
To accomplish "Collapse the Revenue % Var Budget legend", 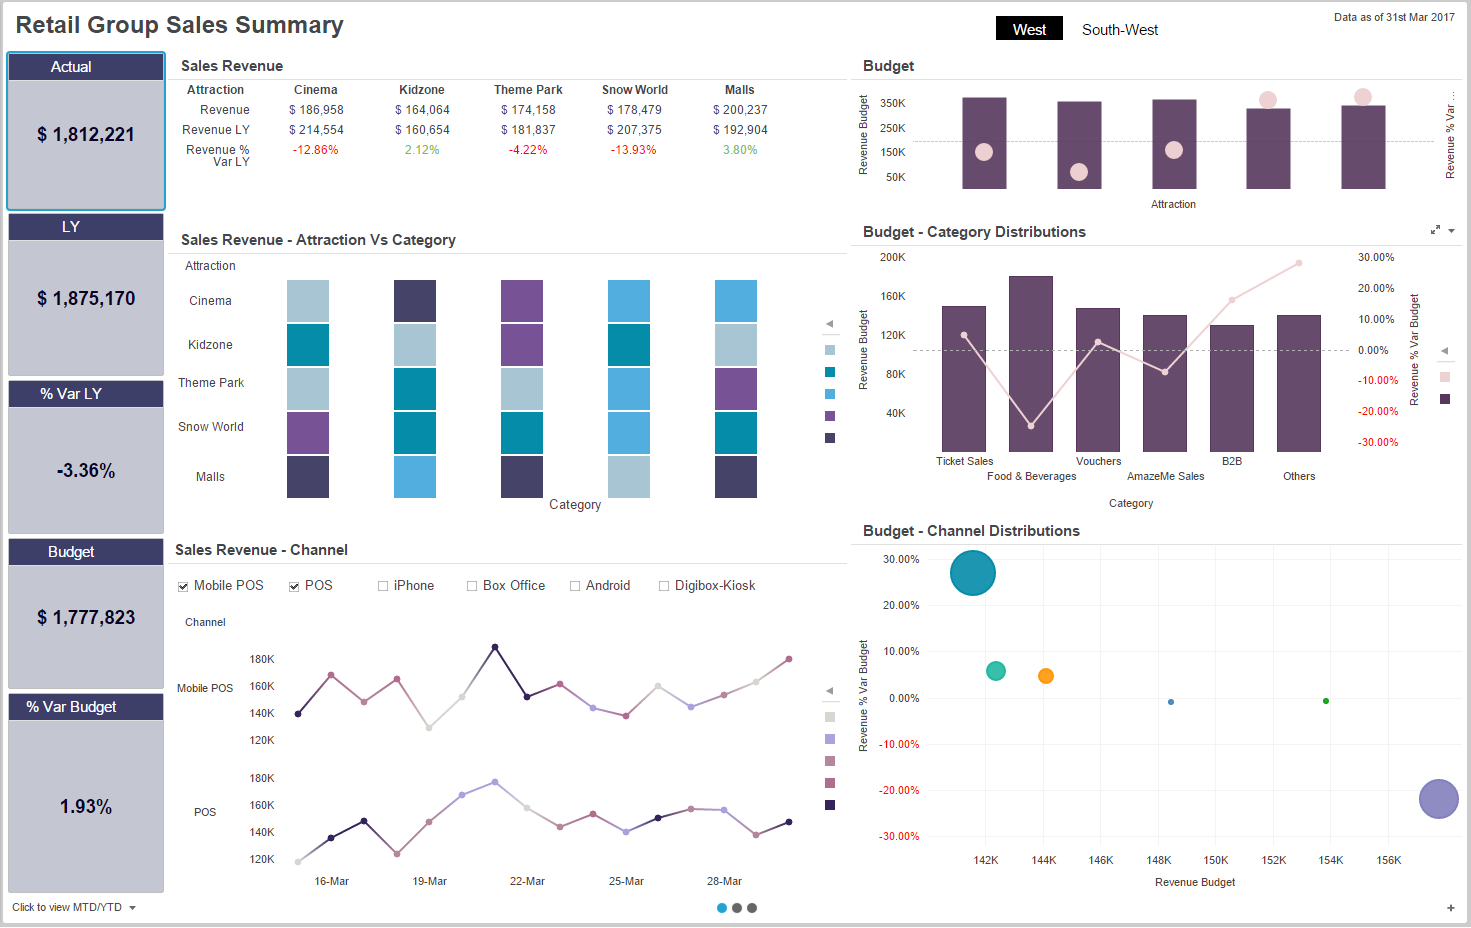I will (x=1446, y=351).
